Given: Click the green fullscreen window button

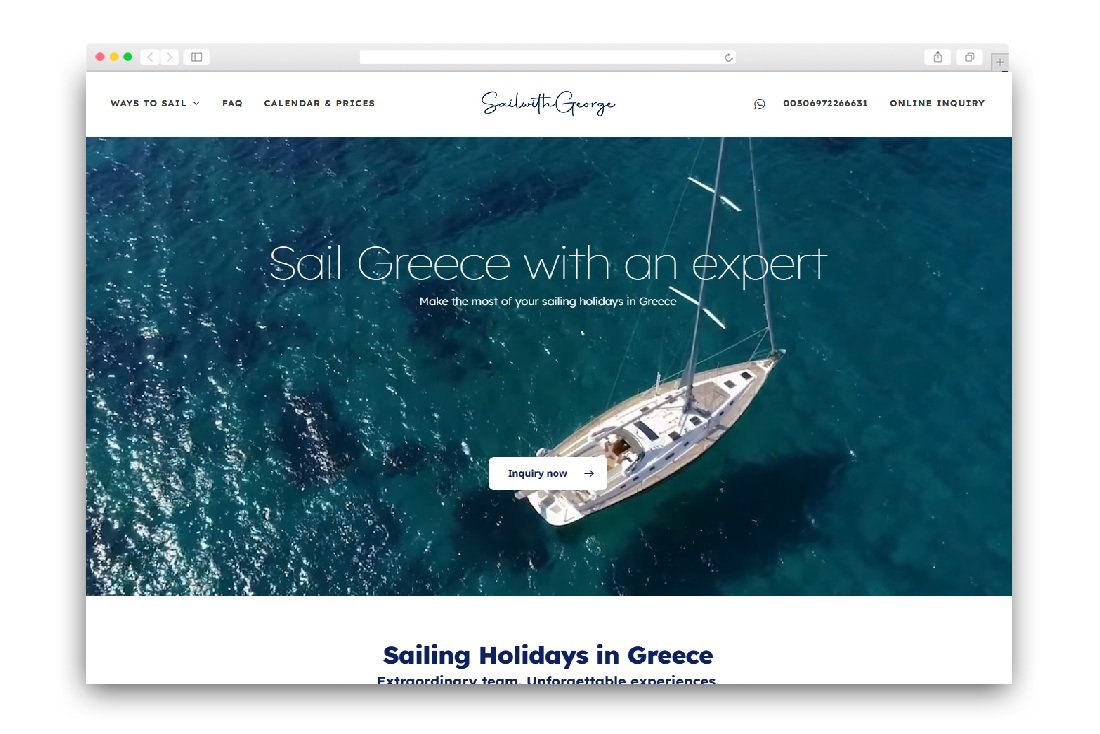Looking at the screenshot, I should 128,57.
